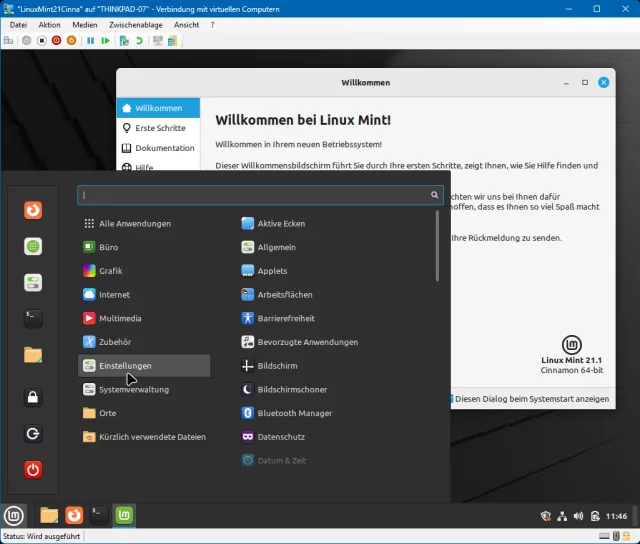Open Files from the bottom panel
Screen dimensions: 640x544
49,515
